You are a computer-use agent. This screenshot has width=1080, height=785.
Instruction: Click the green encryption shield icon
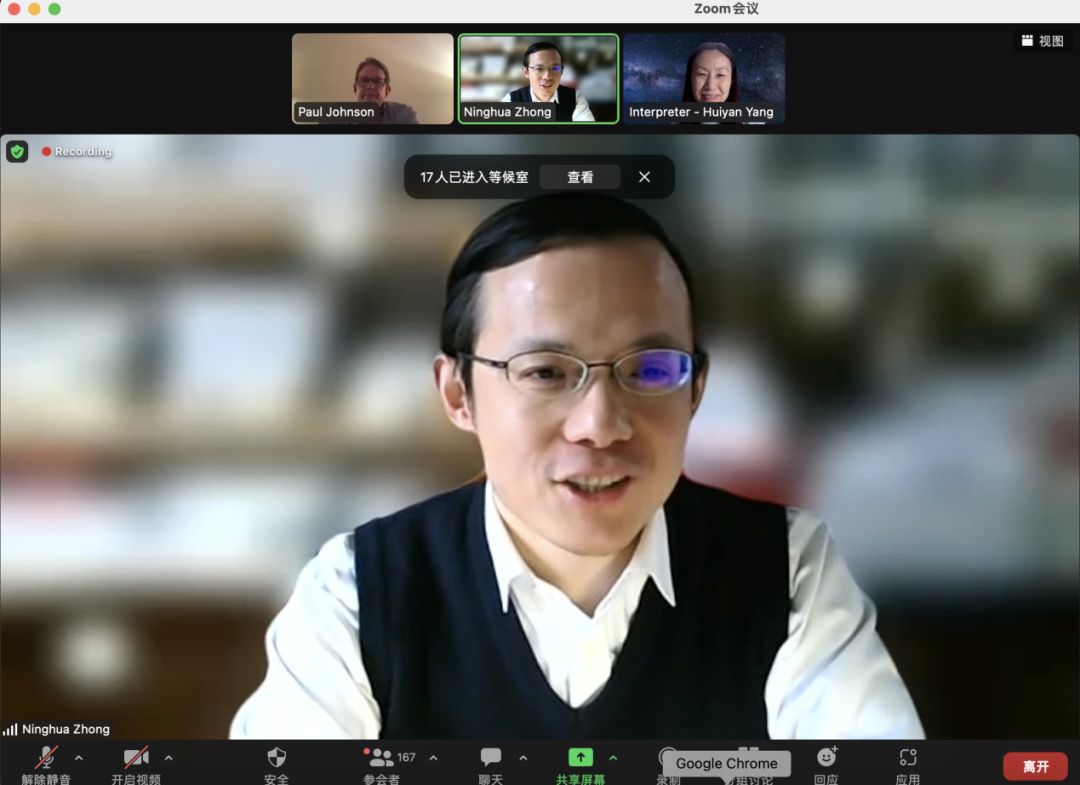click(17, 151)
